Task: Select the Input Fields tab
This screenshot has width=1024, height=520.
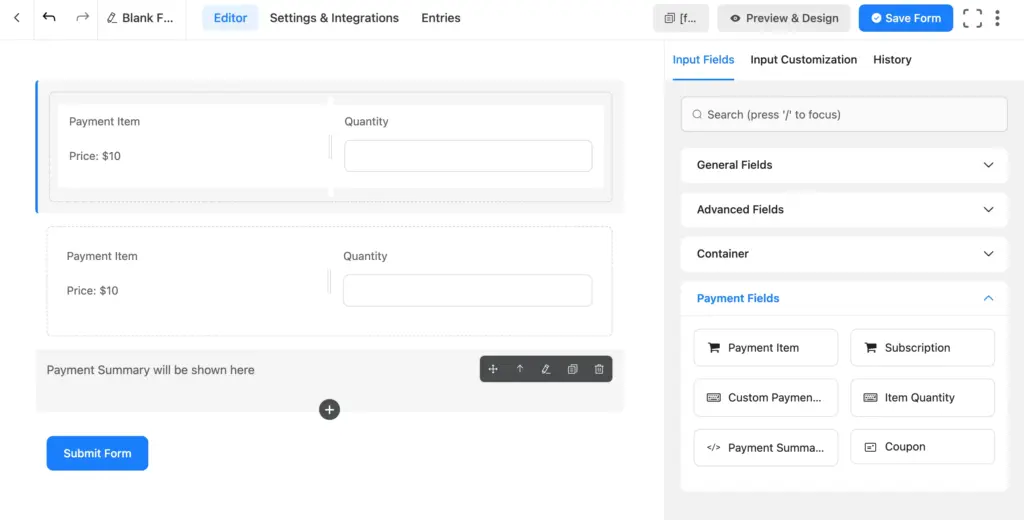Action: tap(703, 59)
